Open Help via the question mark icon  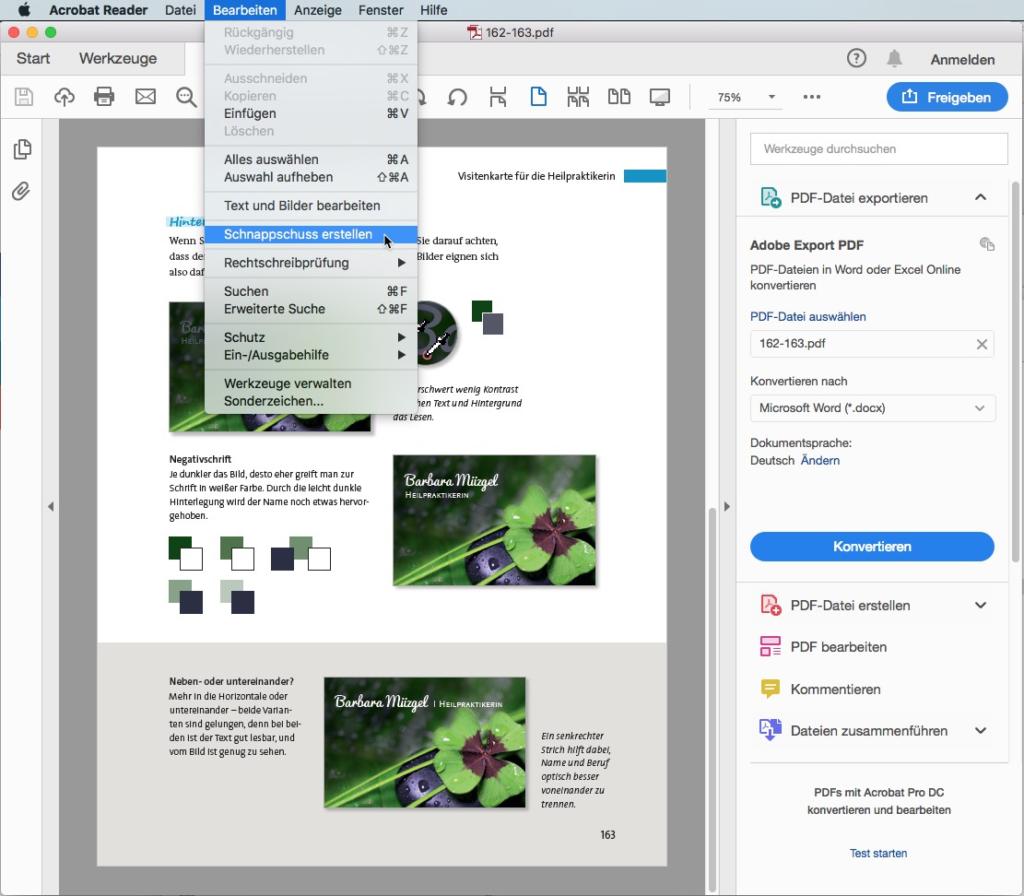[x=856, y=59]
